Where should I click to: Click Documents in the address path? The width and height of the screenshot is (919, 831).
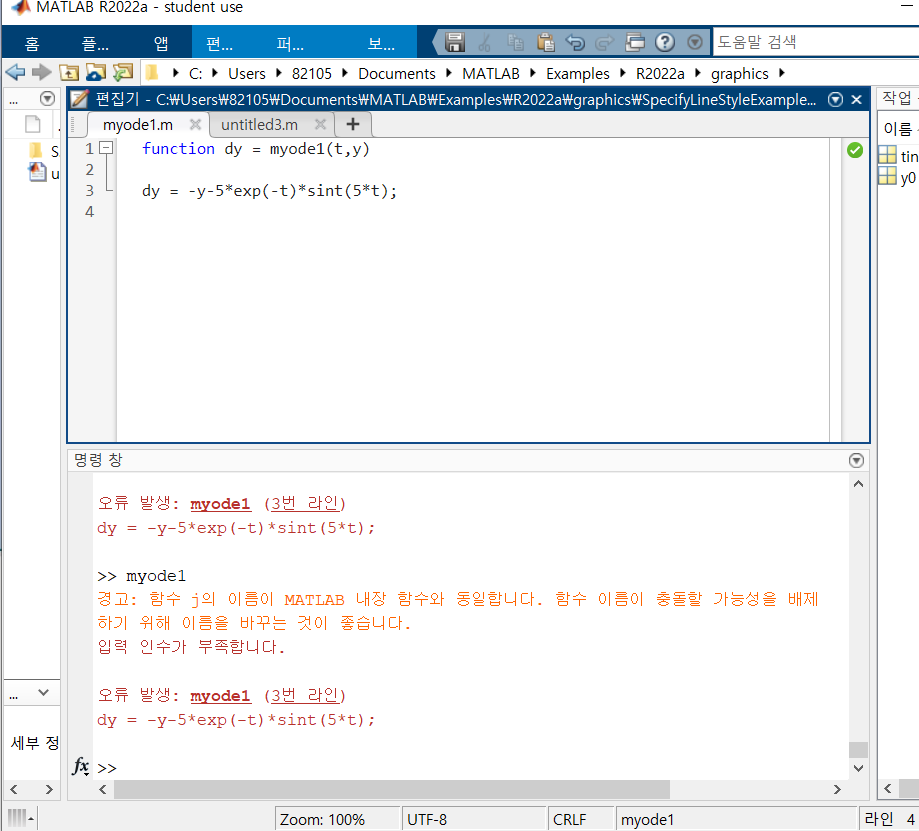397,74
